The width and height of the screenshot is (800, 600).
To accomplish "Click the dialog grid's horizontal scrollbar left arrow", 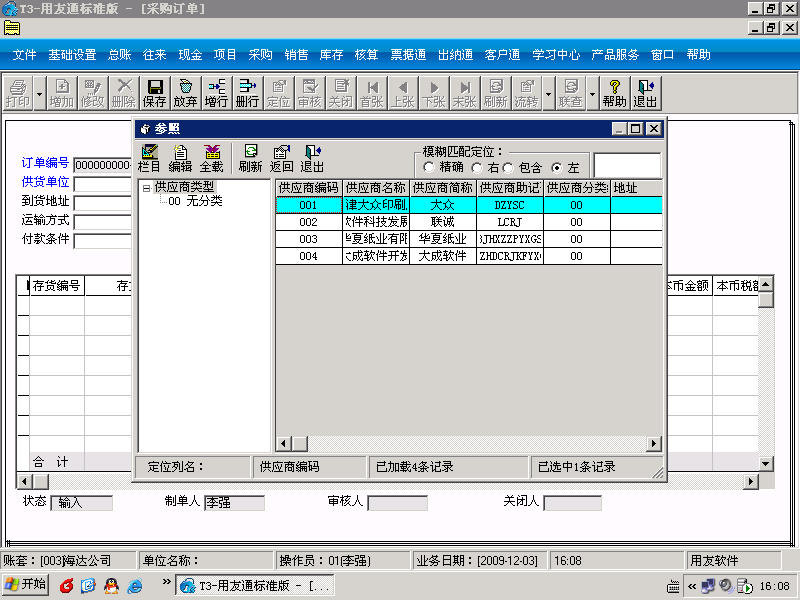I will coord(284,444).
